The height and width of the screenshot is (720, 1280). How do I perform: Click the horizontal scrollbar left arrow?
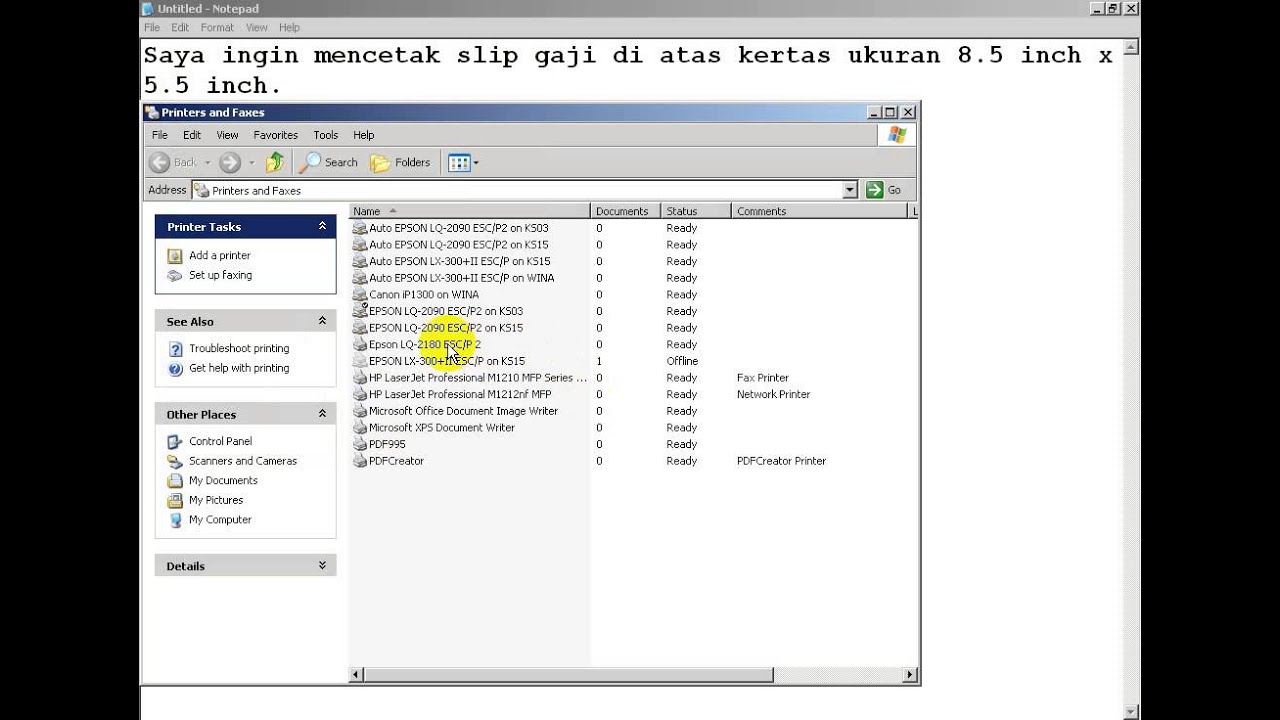[356, 675]
